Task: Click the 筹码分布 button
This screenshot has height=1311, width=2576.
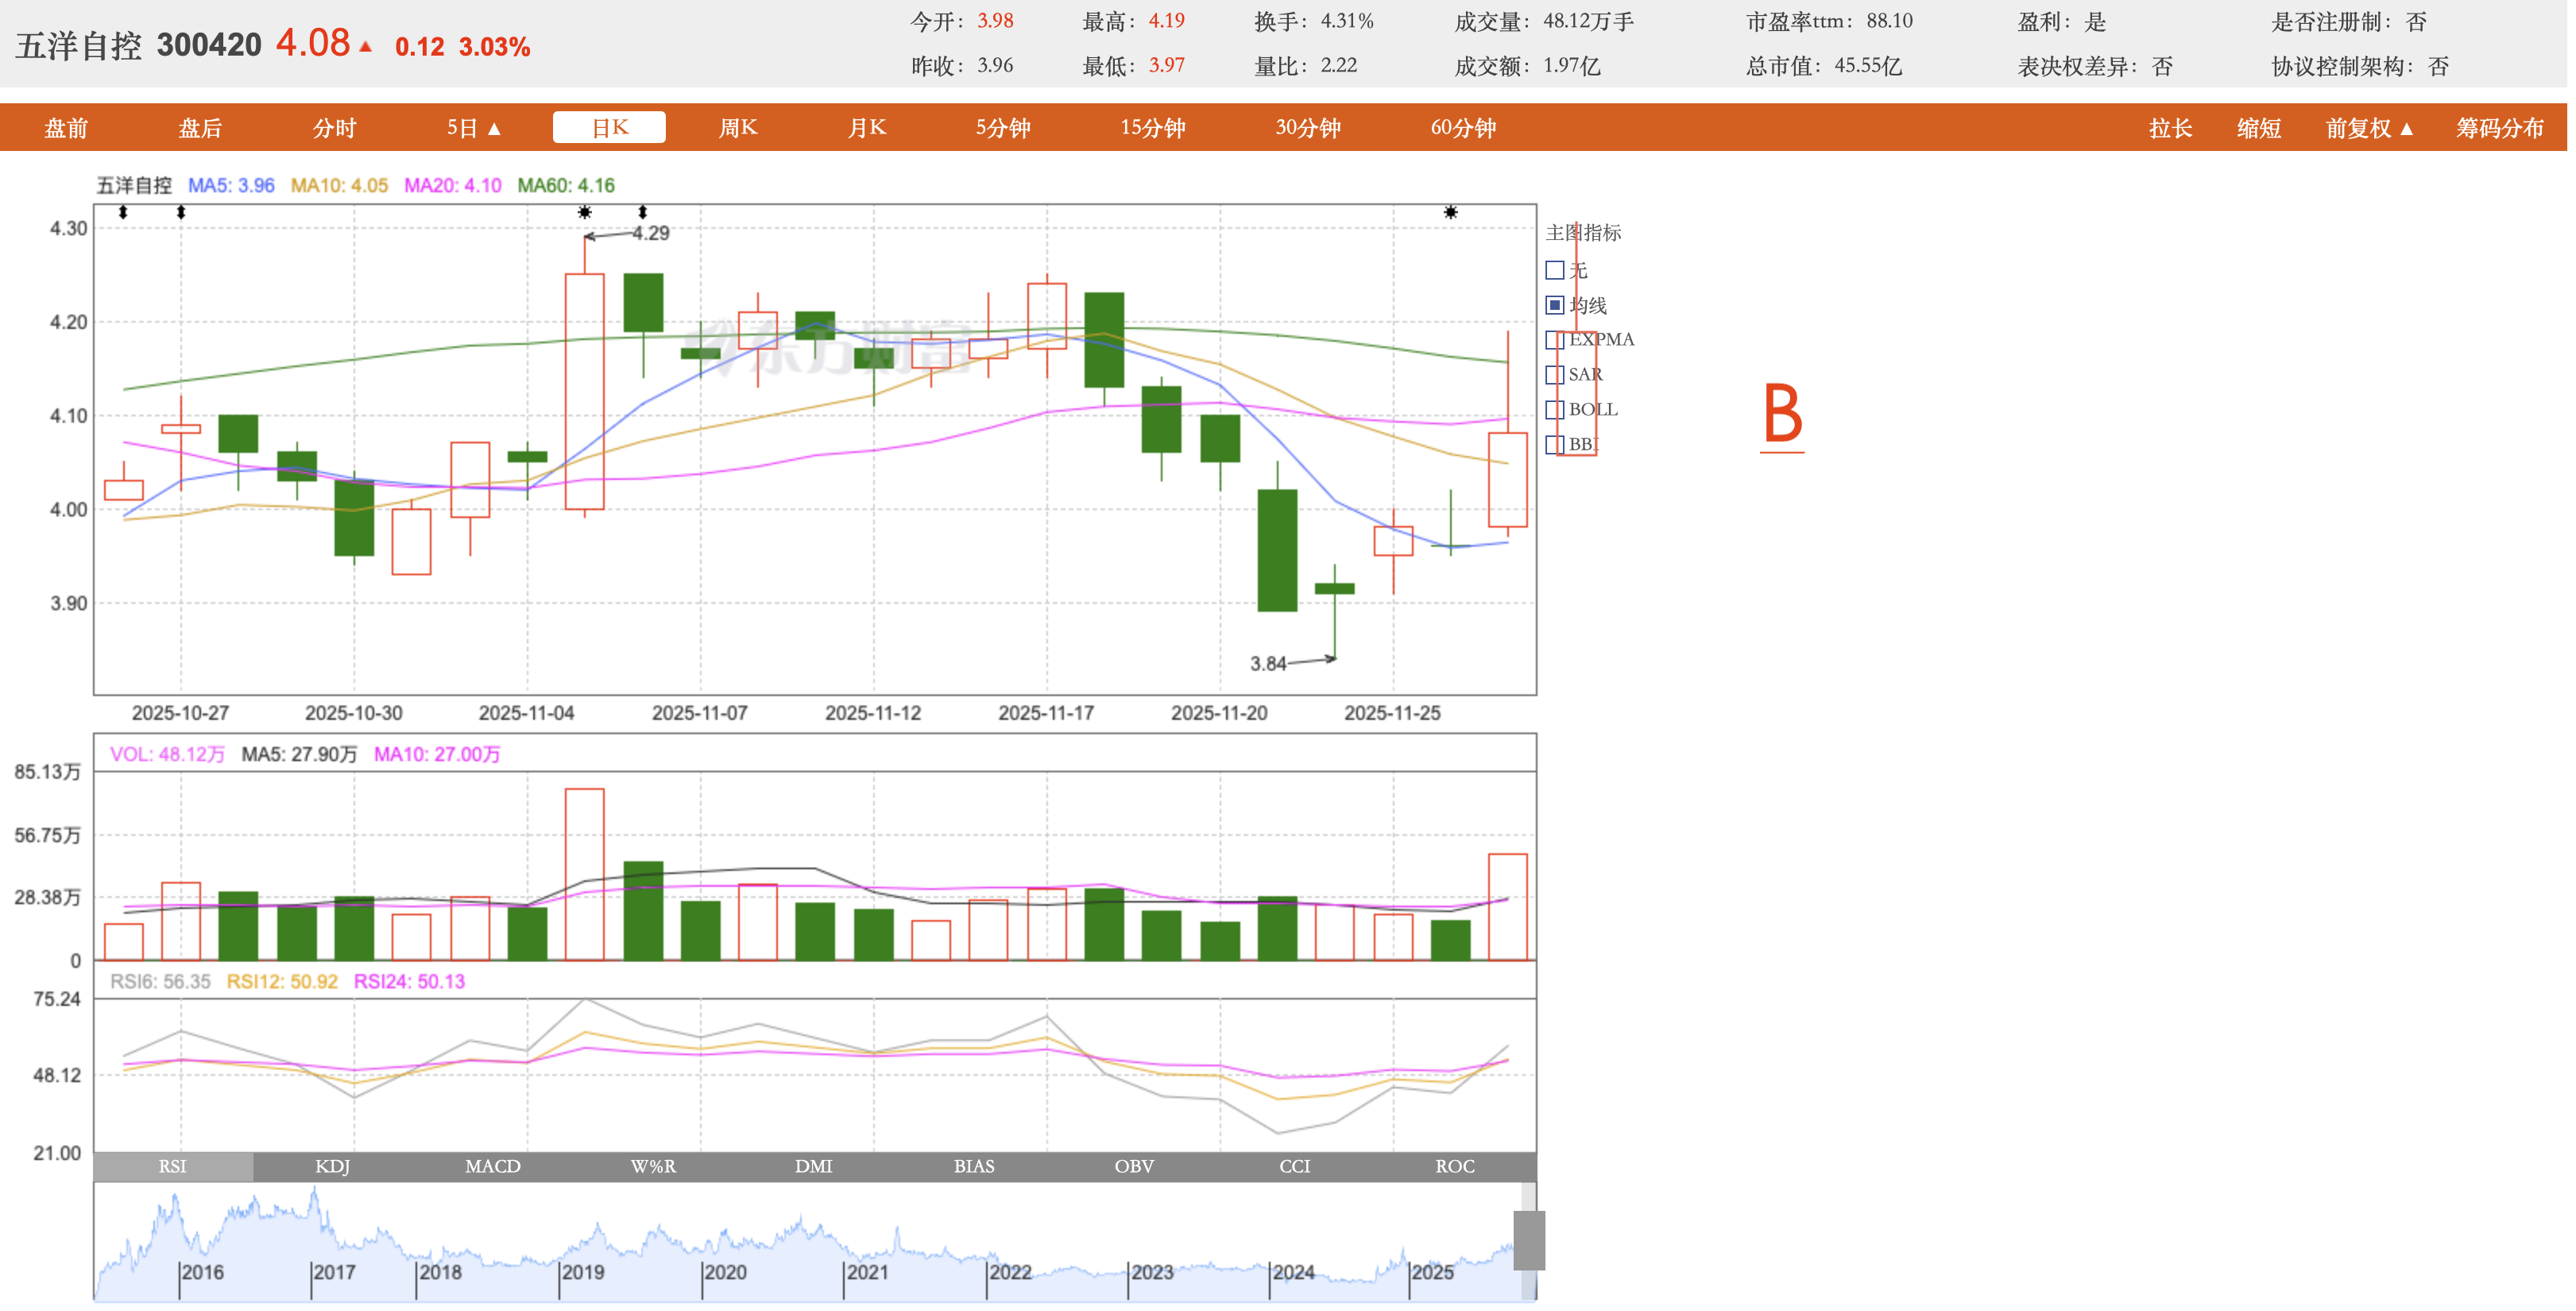Action: coord(2499,128)
